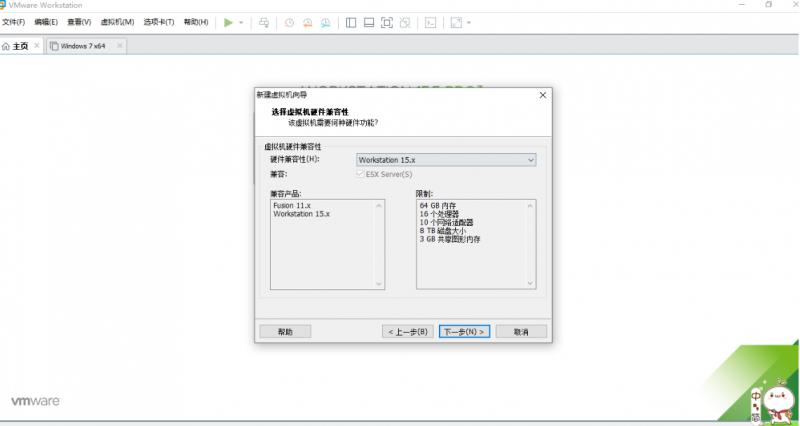Close the 主页 tab
Image resolution: width=800 pixels, height=426 pixels.
tap(37, 45)
